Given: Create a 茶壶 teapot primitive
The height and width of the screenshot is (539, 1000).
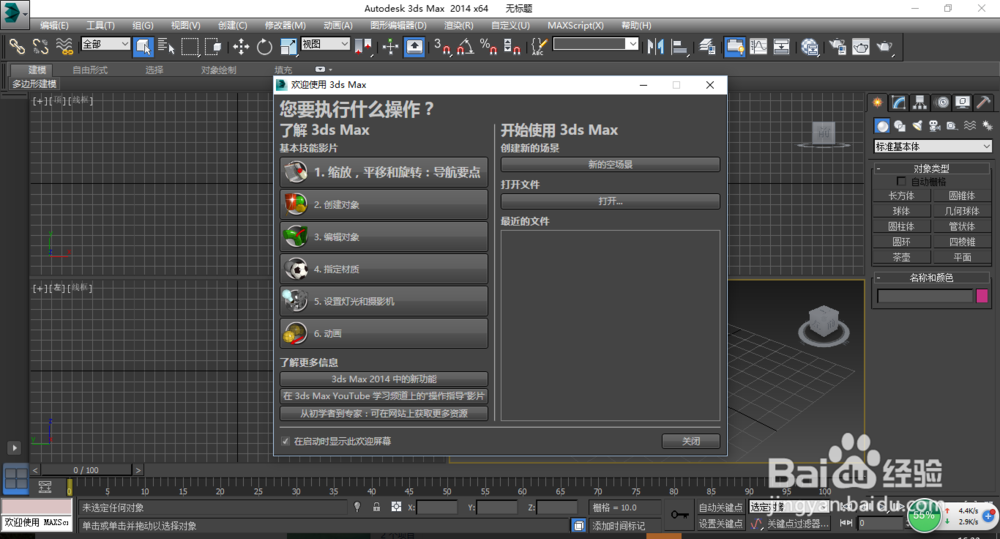Looking at the screenshot, I should point(901,257).
